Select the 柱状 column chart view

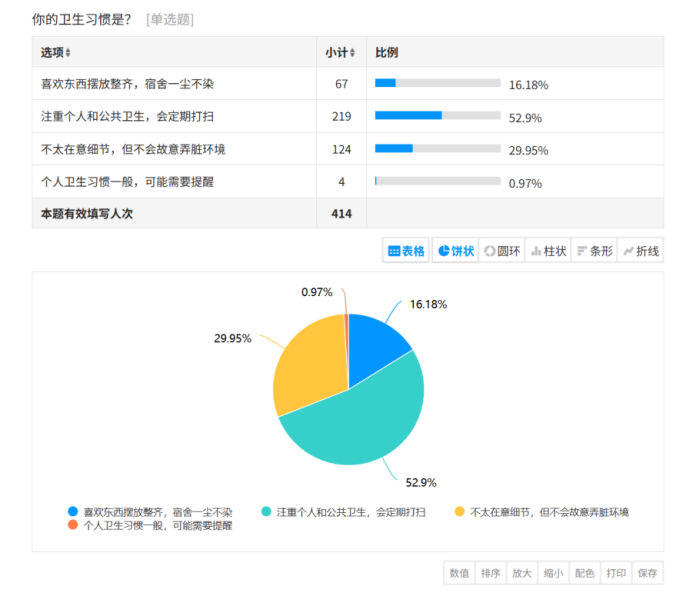click(x=548, y=251)
